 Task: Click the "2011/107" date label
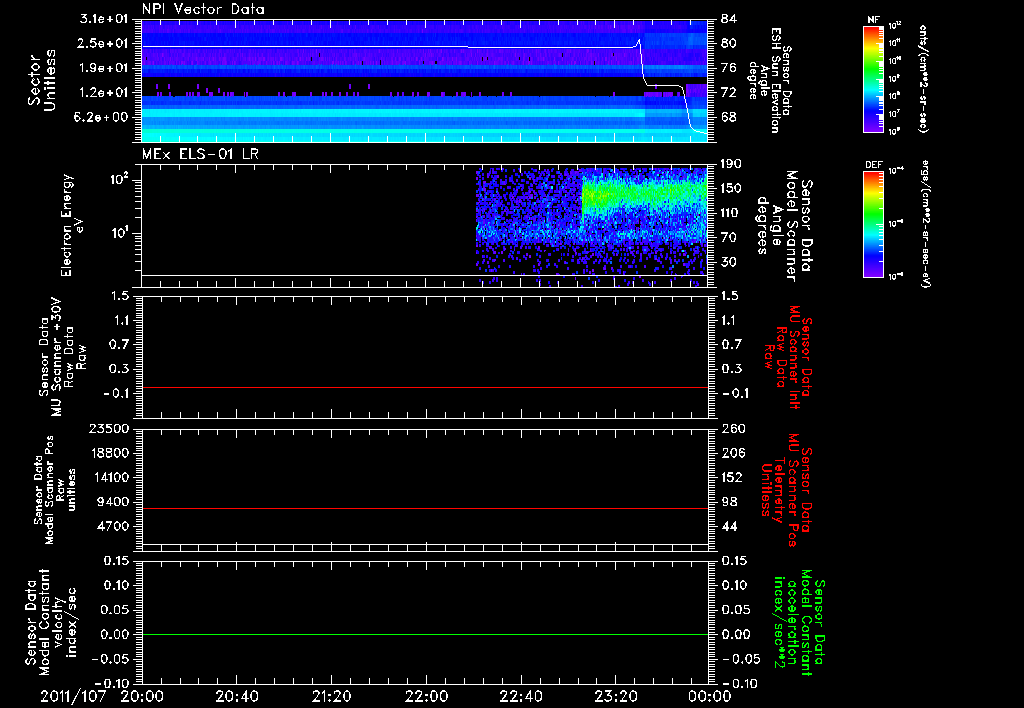click(x=72, y=696)
